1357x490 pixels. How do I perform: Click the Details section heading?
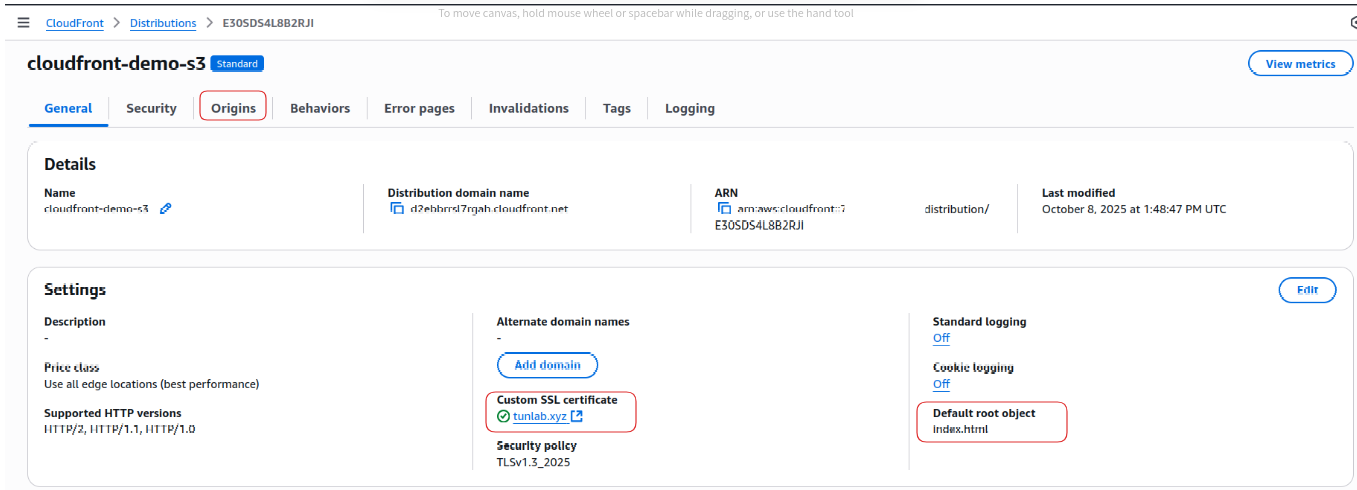(70, 164)
